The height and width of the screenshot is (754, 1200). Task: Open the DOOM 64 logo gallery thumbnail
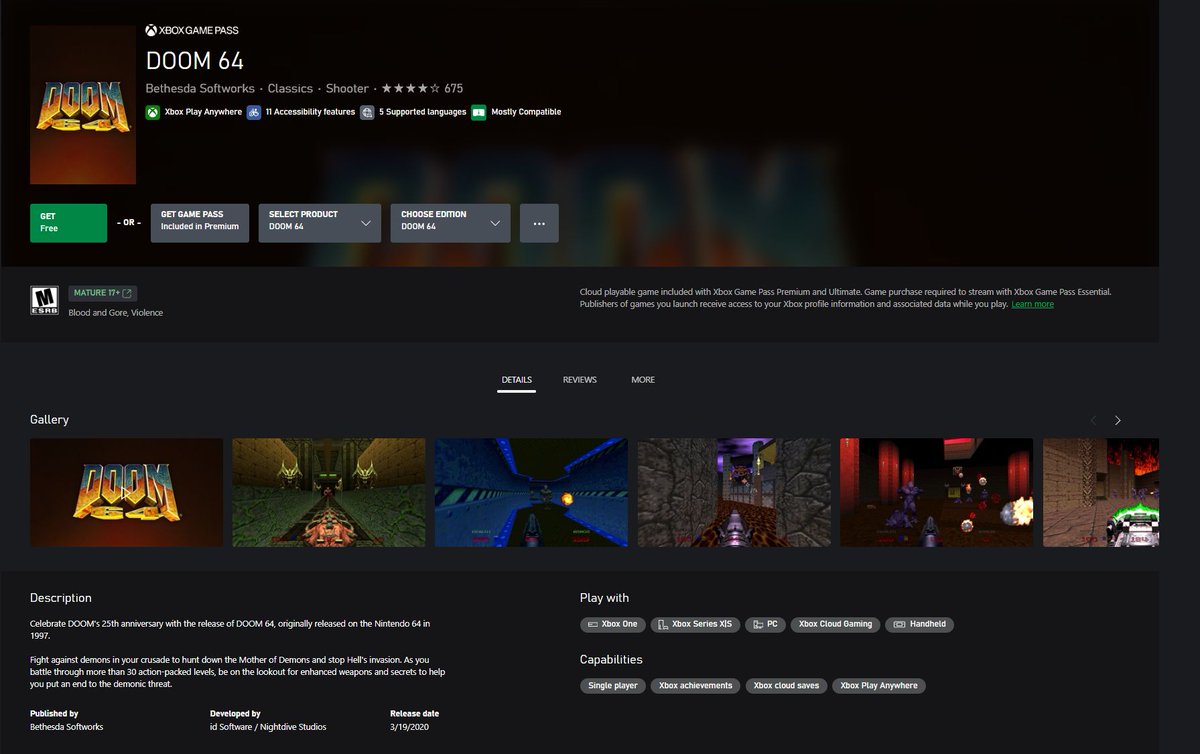coord(127,492)
